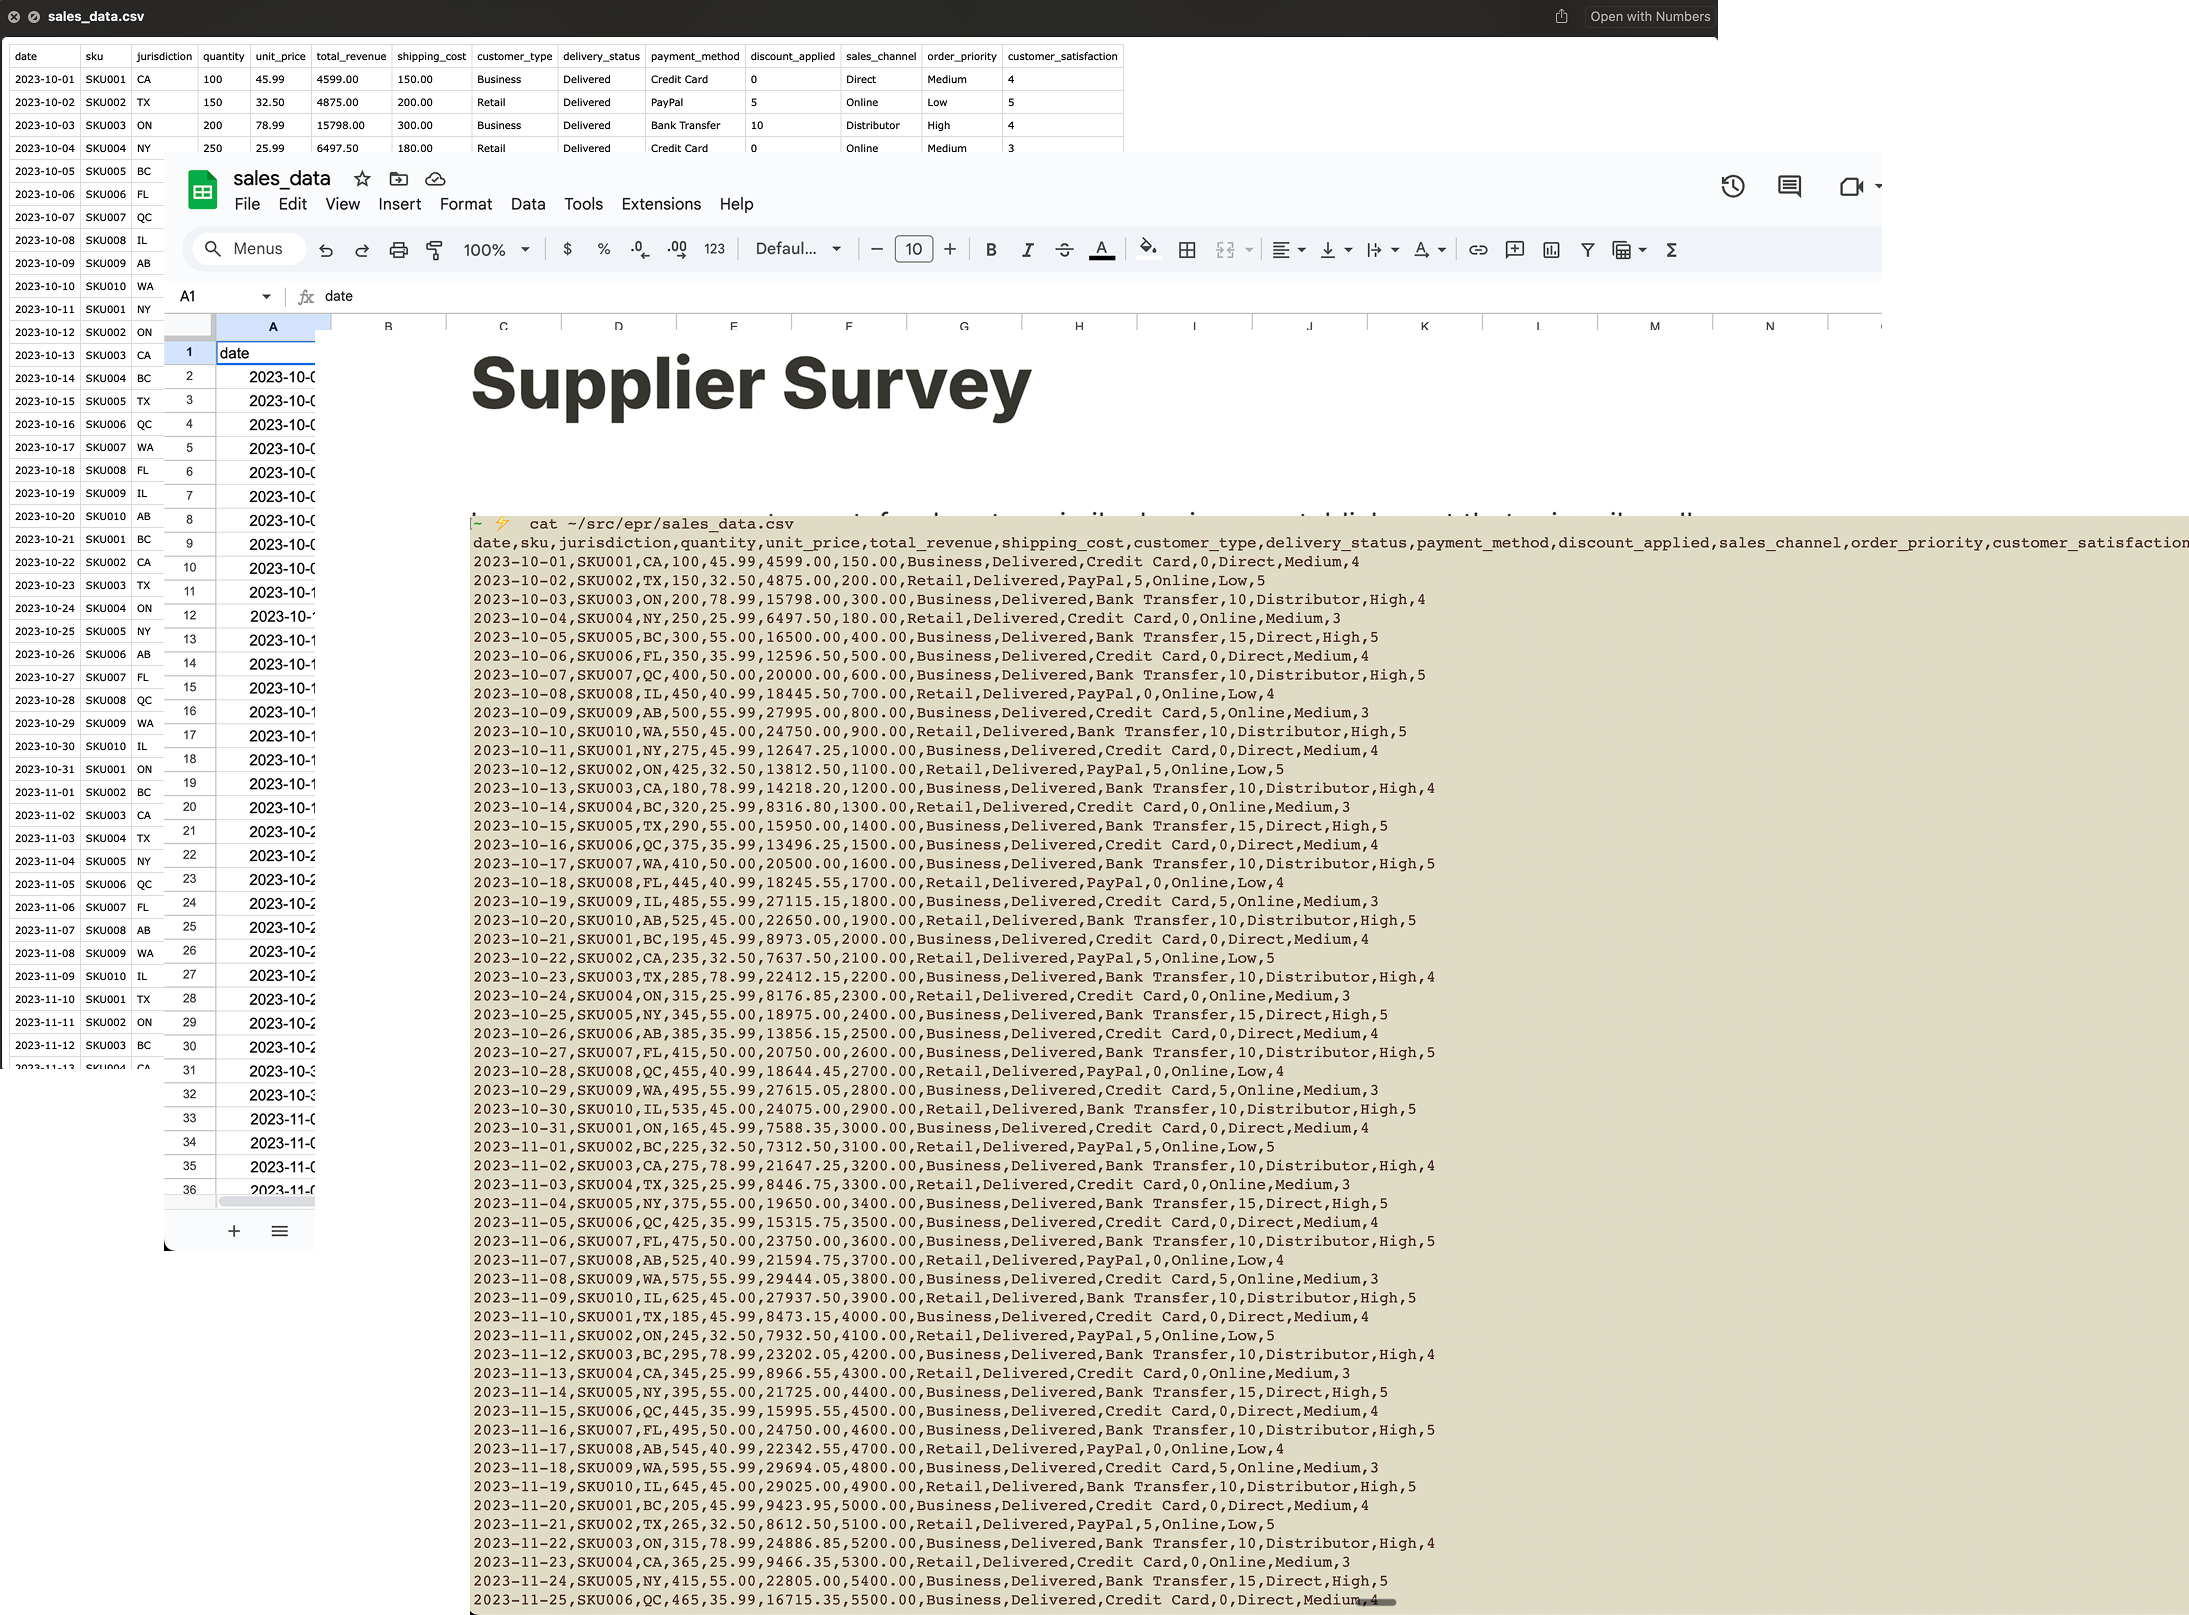Screen dimensions: 2189x1615
Task: Toggle italic formatting
Action: tap(1028, 249)
